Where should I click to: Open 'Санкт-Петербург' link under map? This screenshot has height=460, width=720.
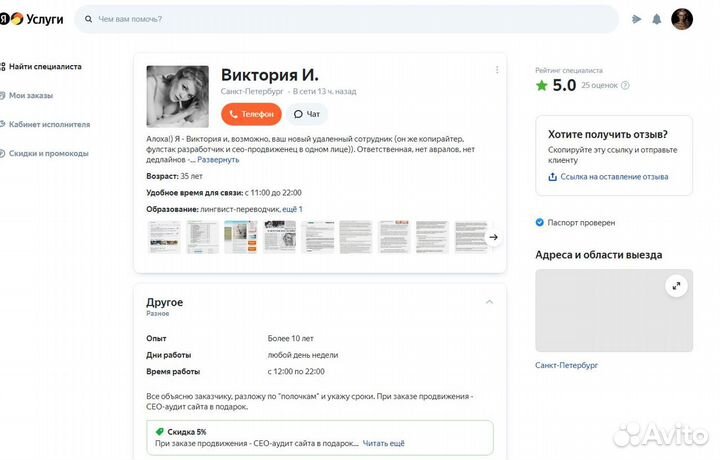pos(567,365)
